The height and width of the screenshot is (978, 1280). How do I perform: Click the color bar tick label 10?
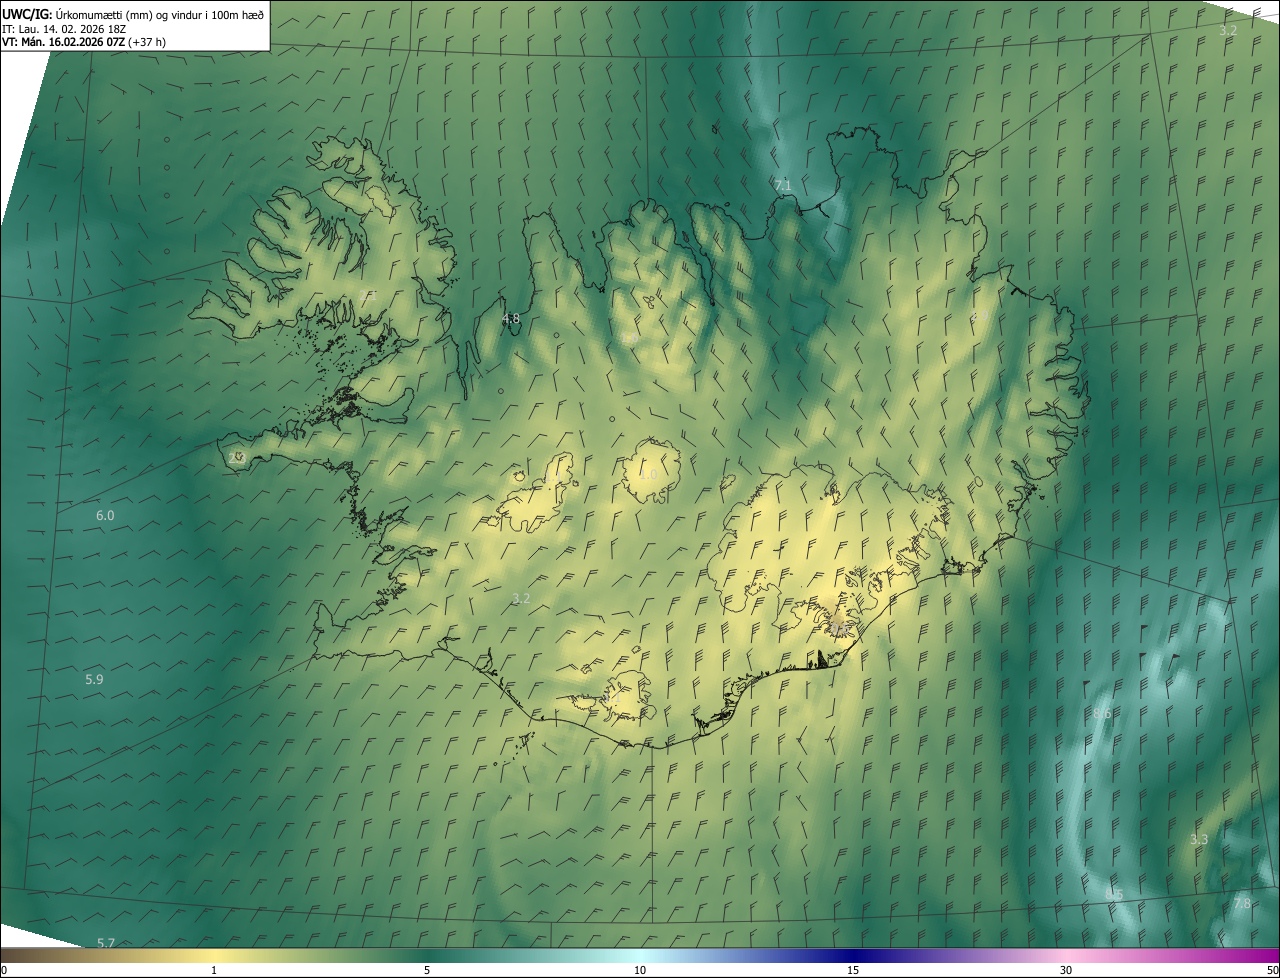(640, 971)
